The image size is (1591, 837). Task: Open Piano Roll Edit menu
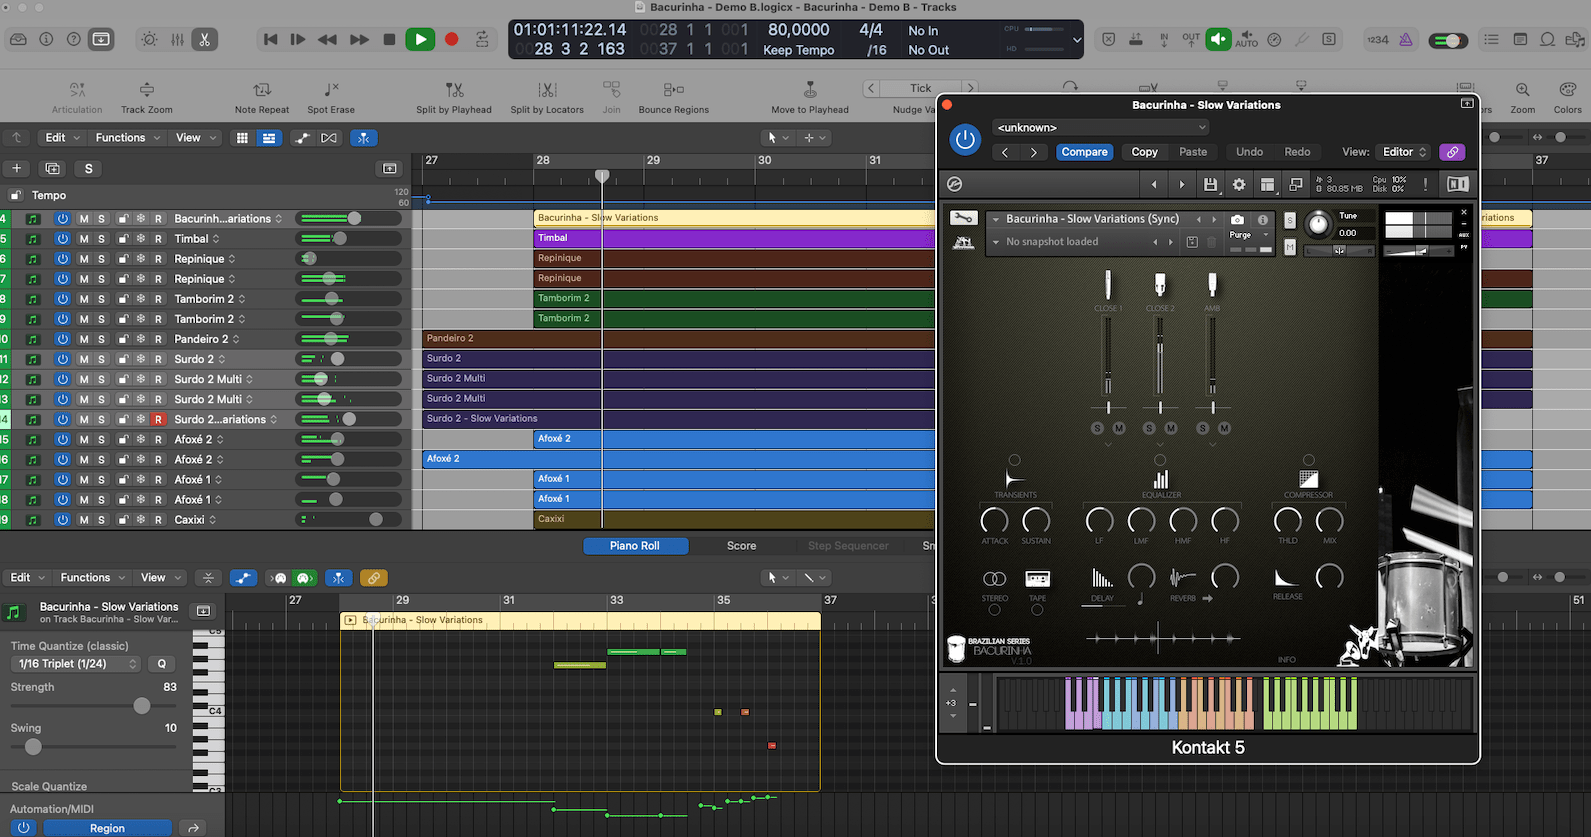pyautogui.click(x=26, y=578)
